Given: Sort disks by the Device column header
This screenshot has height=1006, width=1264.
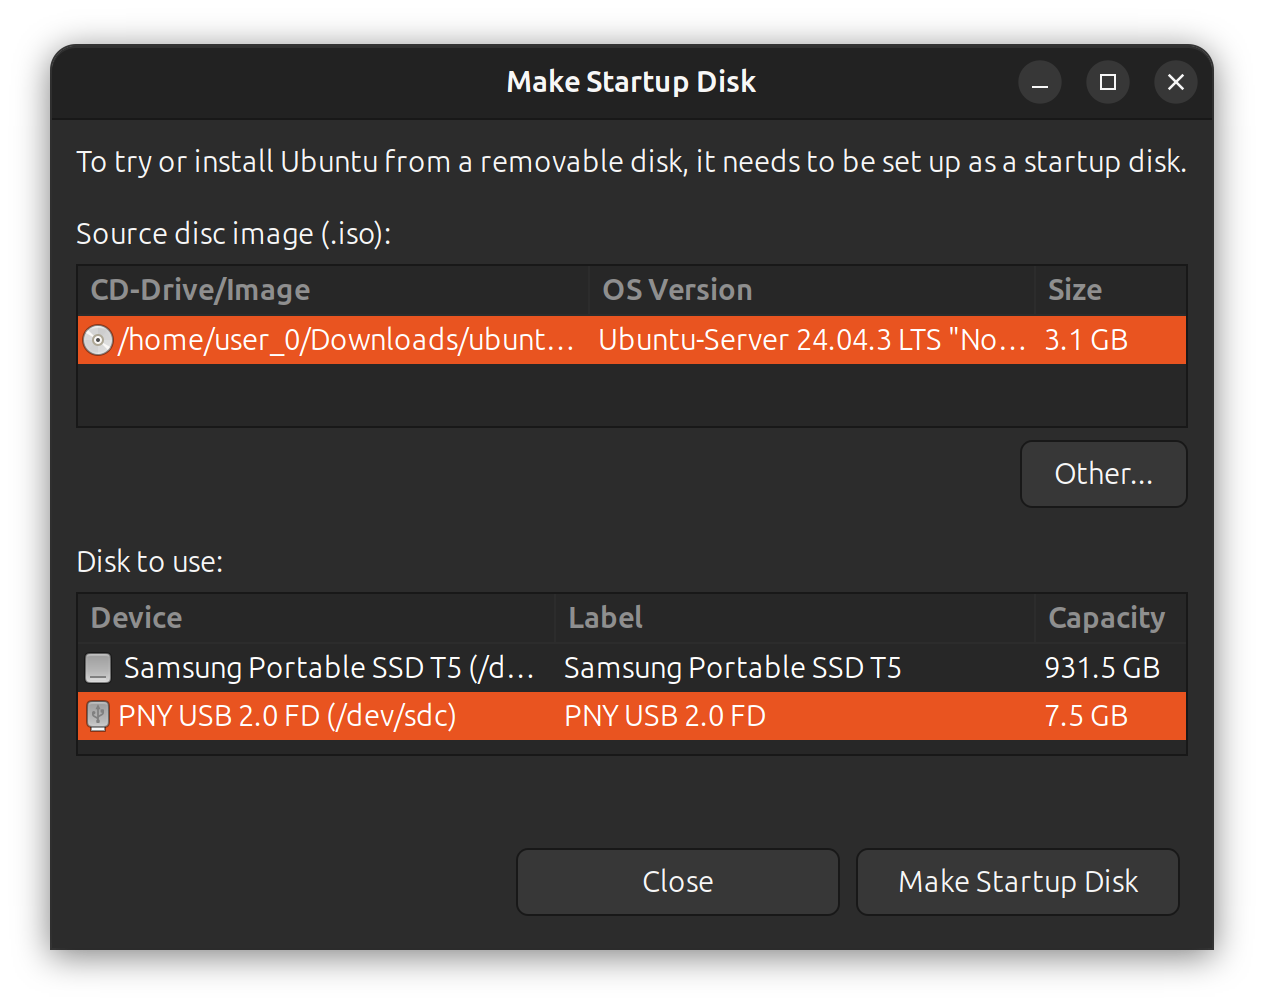Looking at the screenshot, I should (137, 618).
